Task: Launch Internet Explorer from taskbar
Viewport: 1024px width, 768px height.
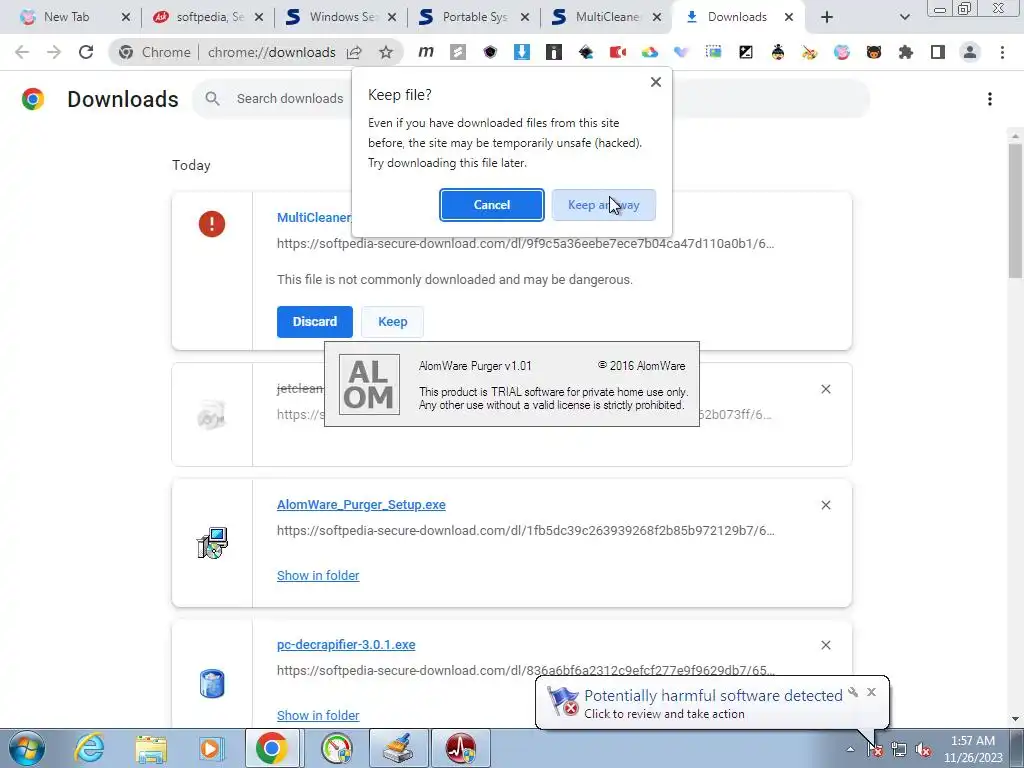Action: [x=89, y=748]
